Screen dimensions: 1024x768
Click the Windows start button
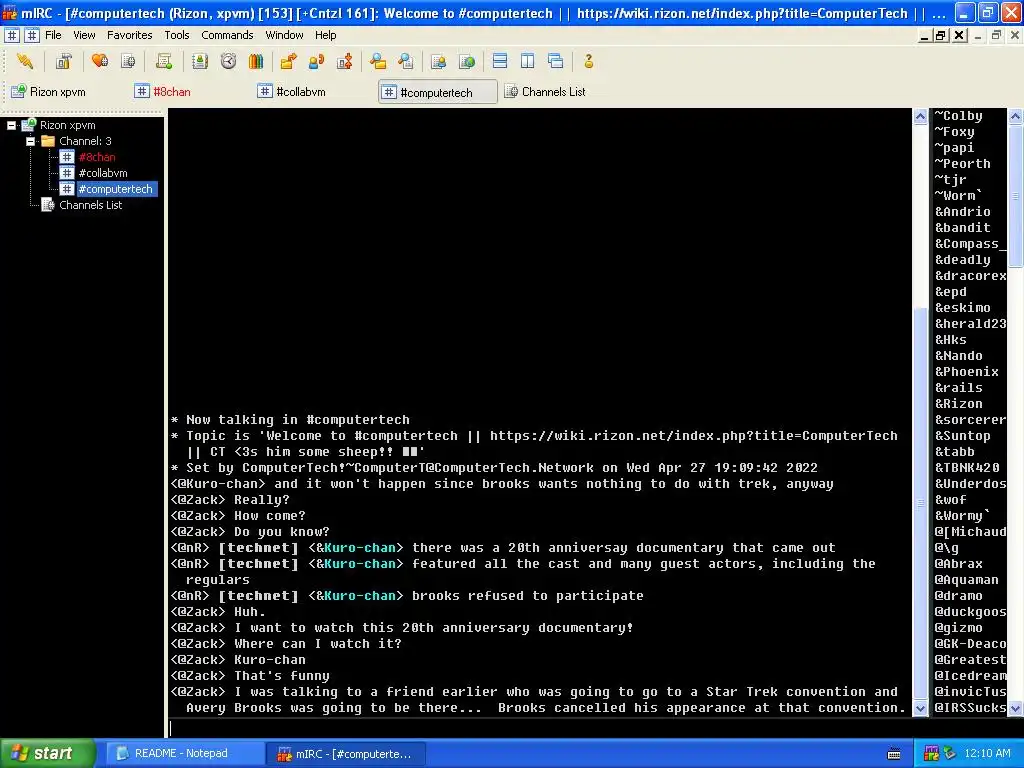coord(47,754)
